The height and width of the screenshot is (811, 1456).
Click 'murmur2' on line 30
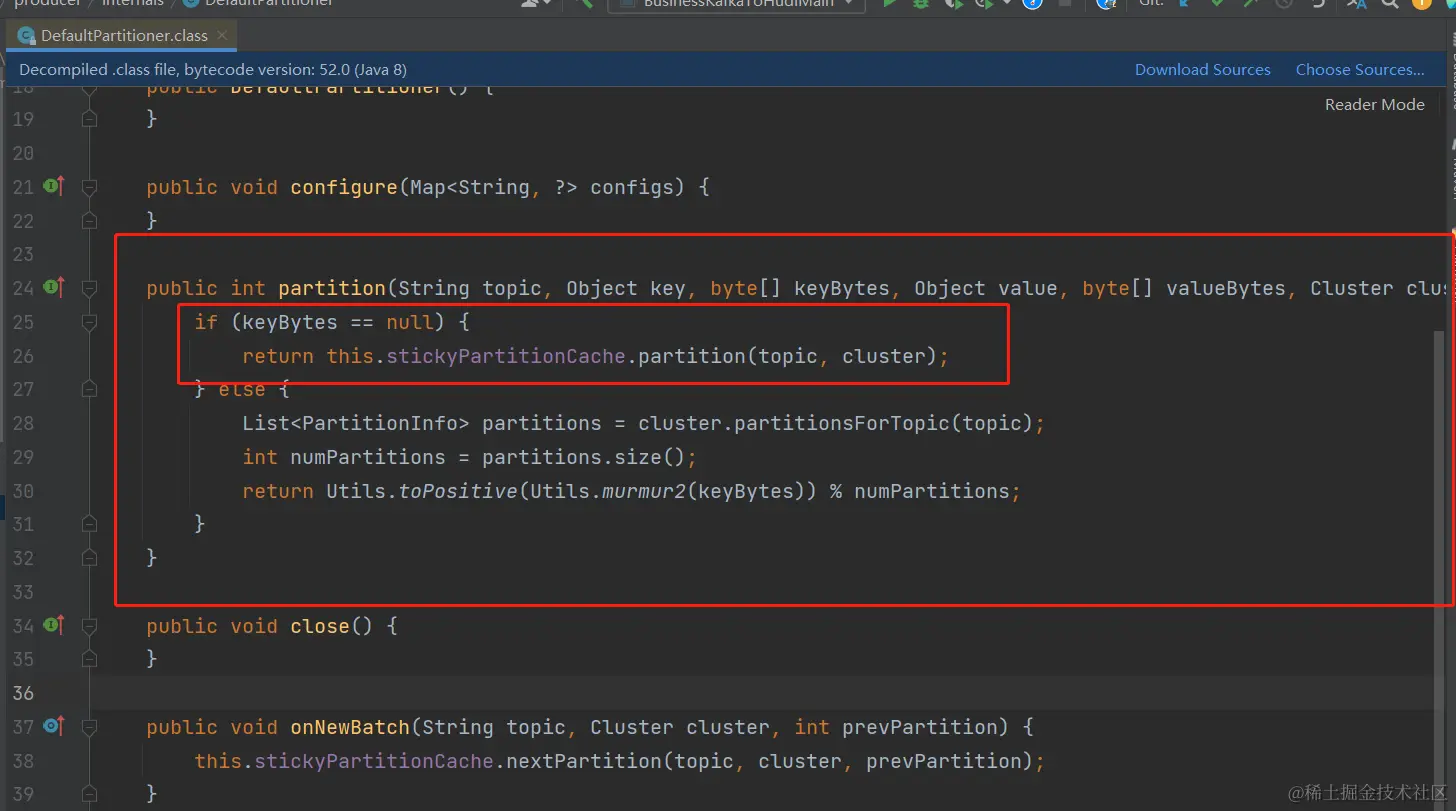644,491
